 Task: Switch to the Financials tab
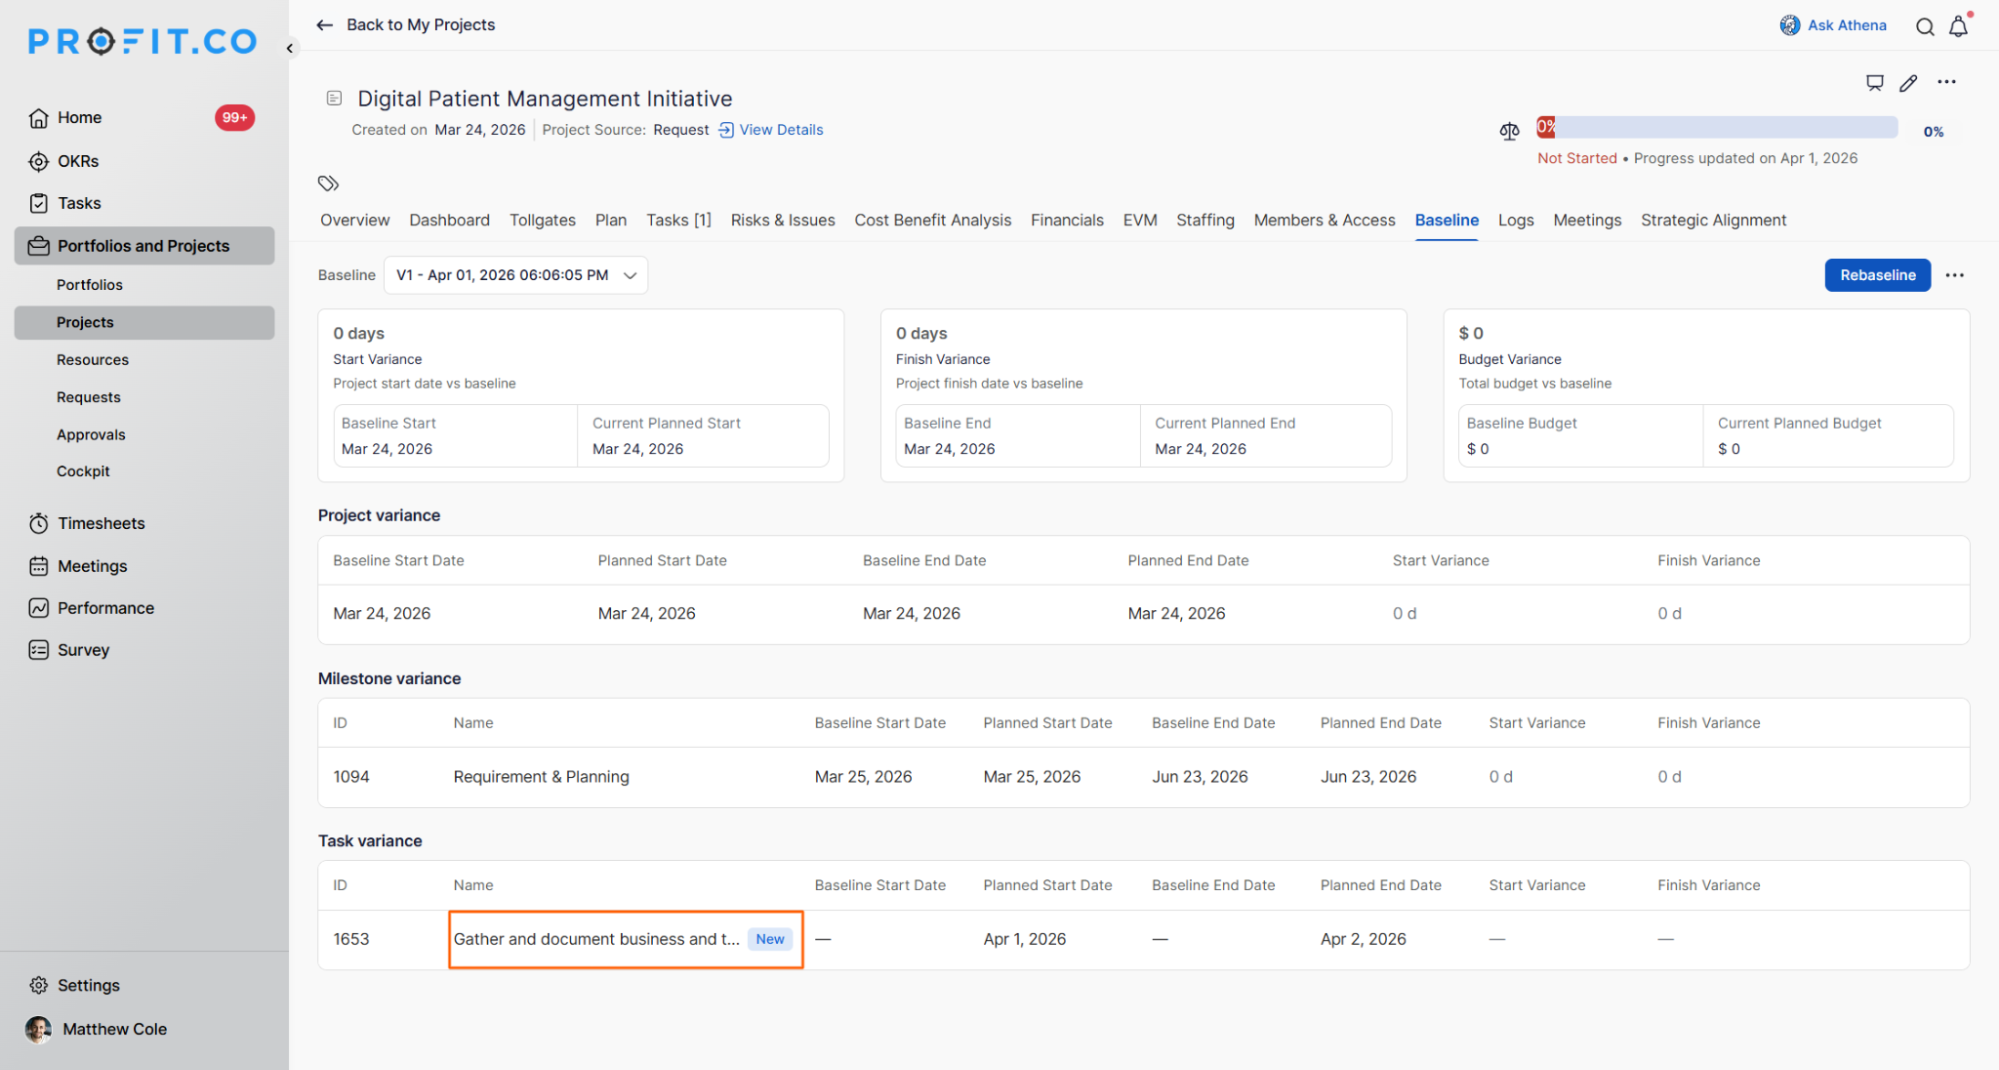(1066, 220)
